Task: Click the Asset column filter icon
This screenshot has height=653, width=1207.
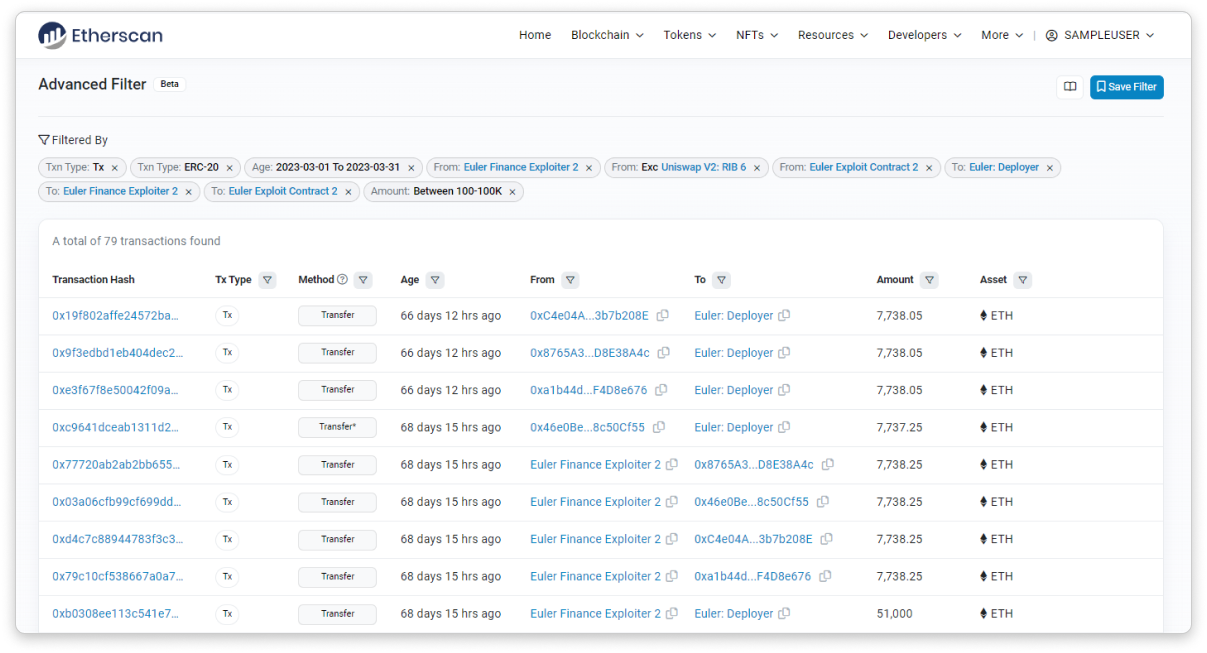Action: 1023,280
